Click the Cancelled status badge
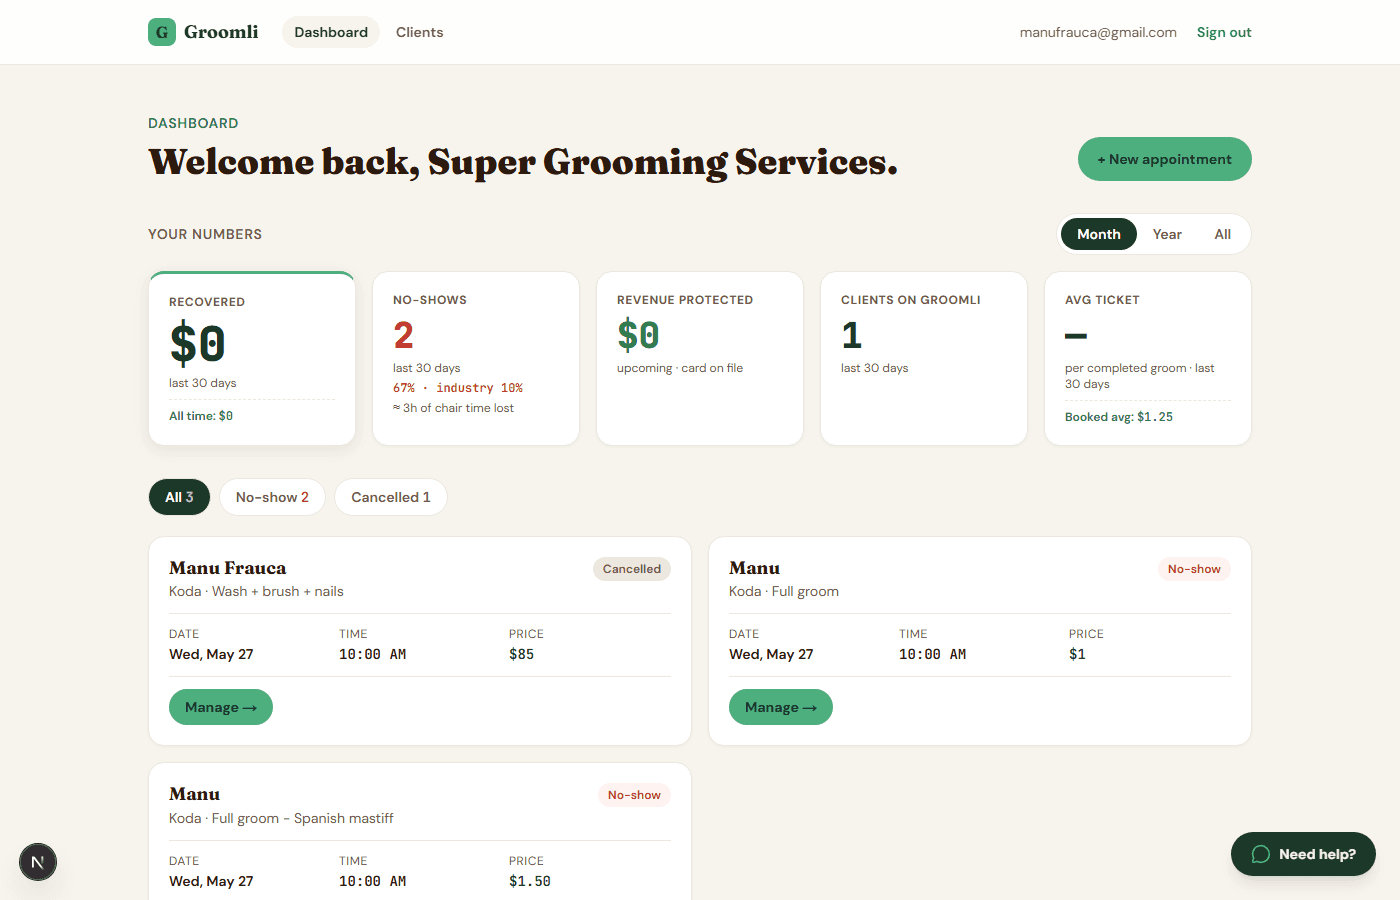The width and height of the screenshot is (1400, 900). pyautogui.click(x=632, y=569)
